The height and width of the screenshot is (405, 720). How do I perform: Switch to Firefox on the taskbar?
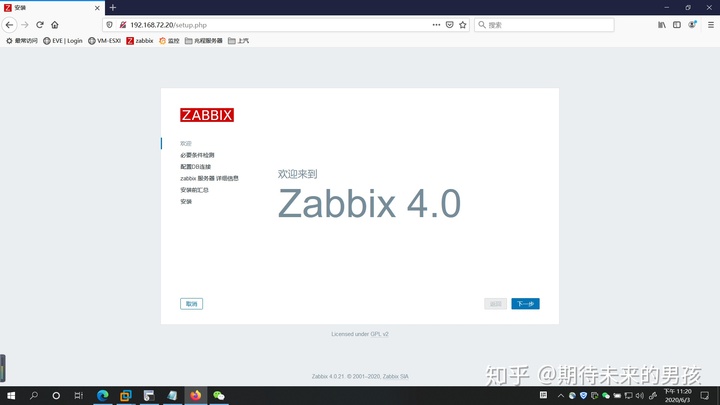[196, 395]
